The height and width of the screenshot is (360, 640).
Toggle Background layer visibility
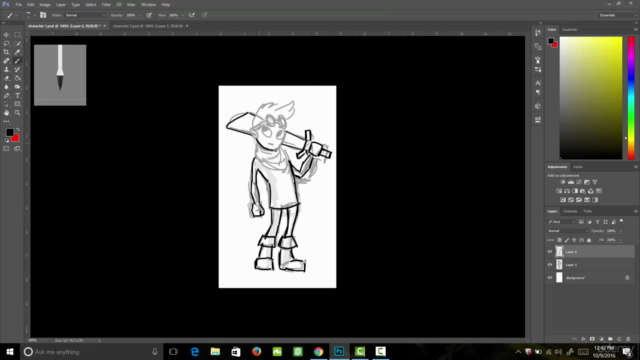point(549,278)
